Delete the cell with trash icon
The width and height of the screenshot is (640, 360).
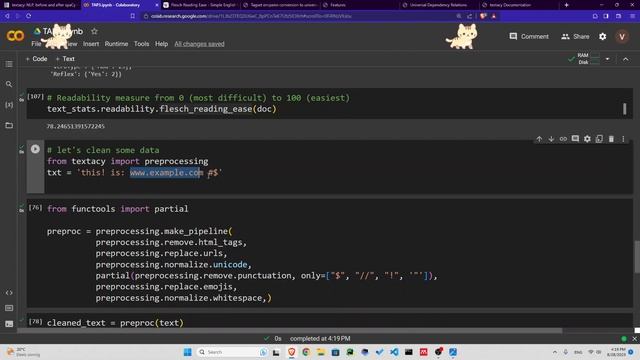[x=611, y=139]
